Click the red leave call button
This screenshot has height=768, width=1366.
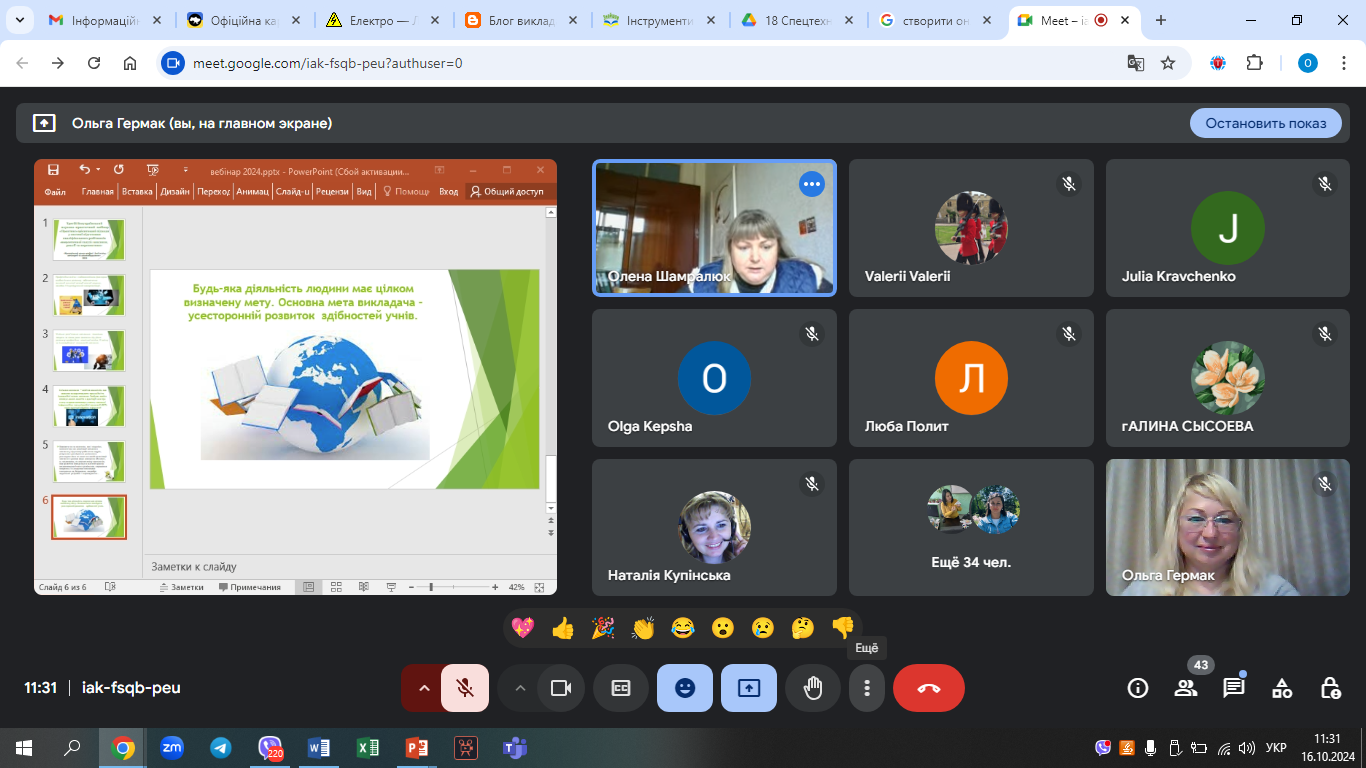point(928,688)
